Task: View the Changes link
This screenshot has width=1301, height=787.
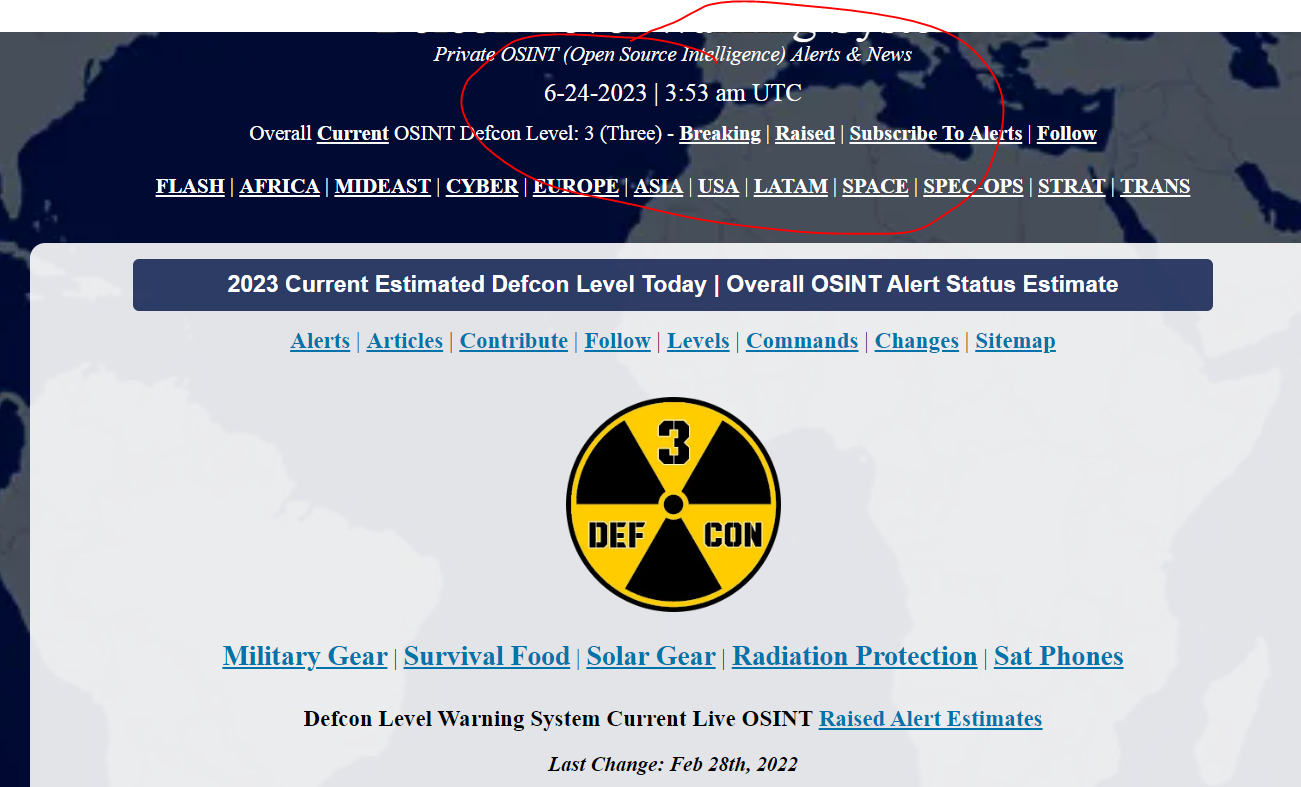Action: [917, 341]
